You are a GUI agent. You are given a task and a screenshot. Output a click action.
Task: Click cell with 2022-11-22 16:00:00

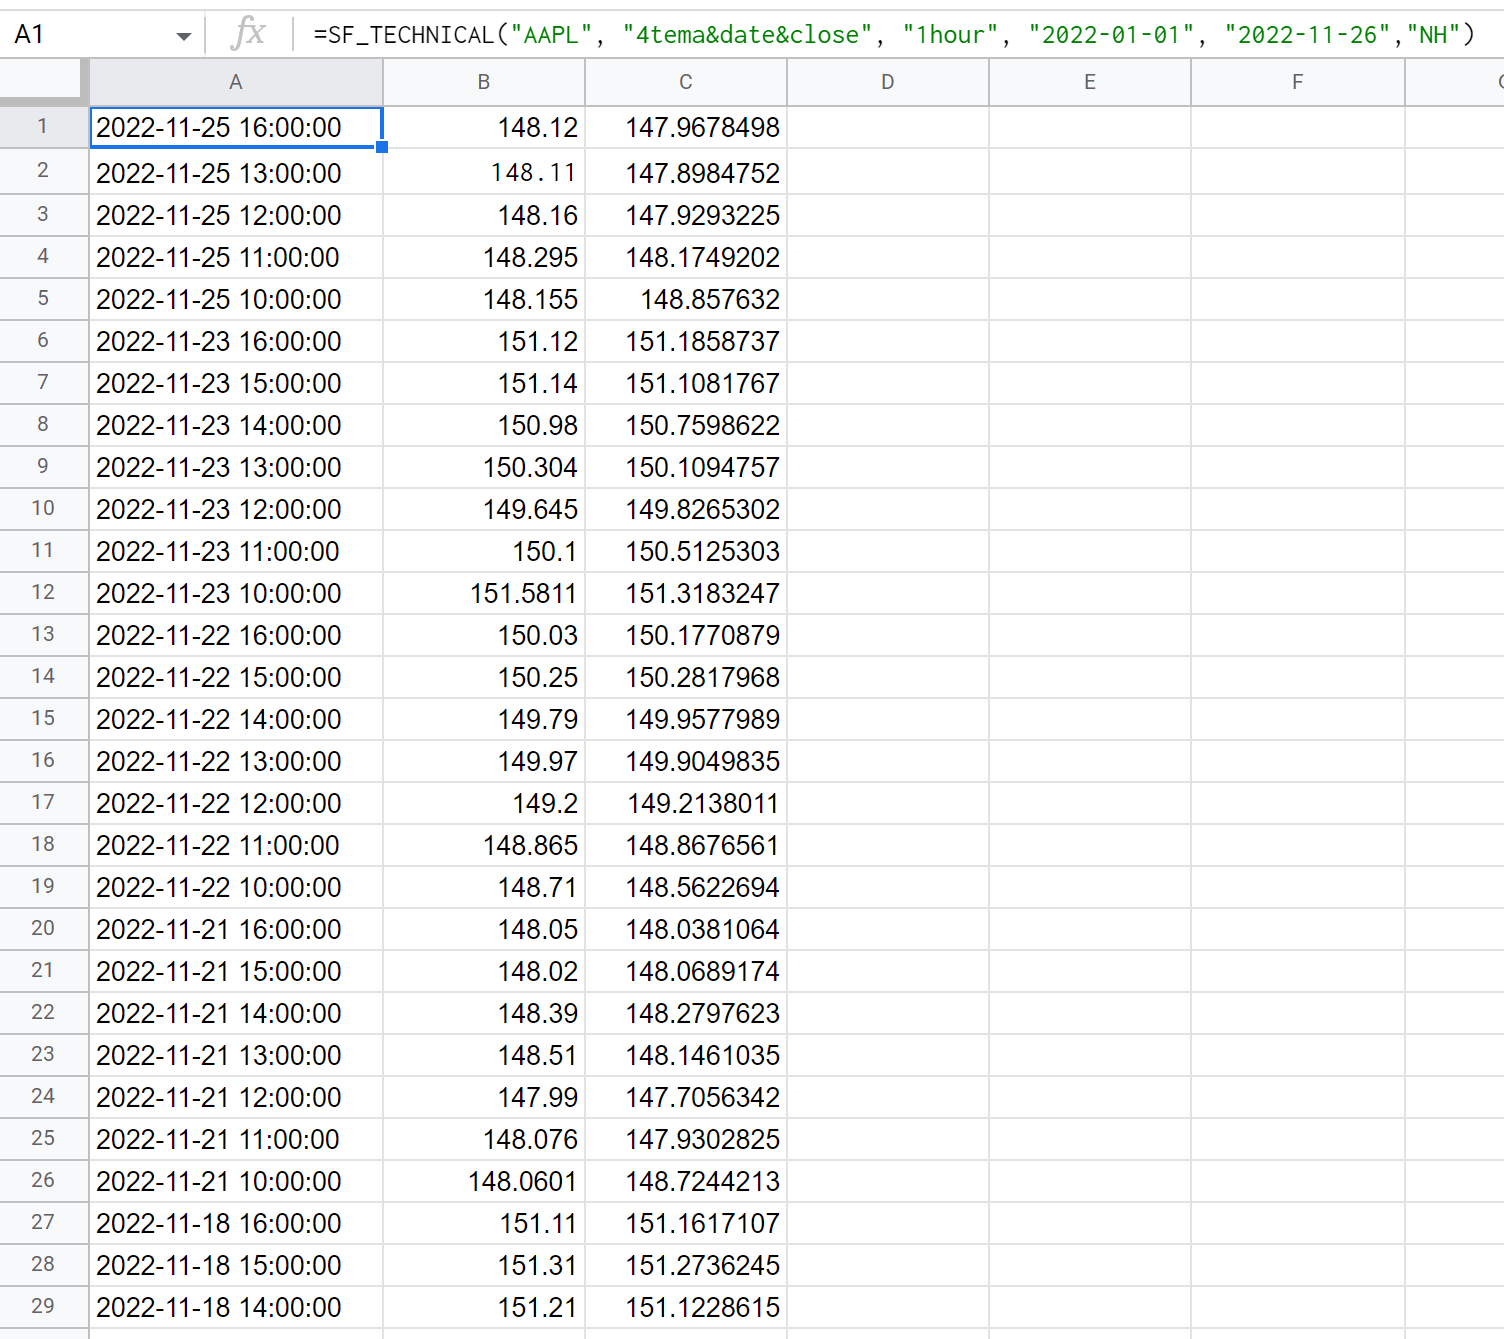[236, 635]
